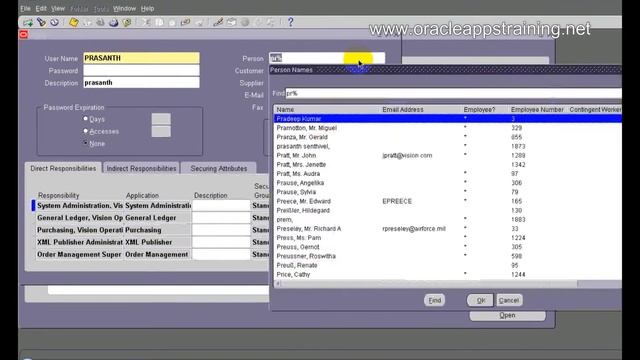Click Cancel in the Person Names dialog

click(509, 300)
